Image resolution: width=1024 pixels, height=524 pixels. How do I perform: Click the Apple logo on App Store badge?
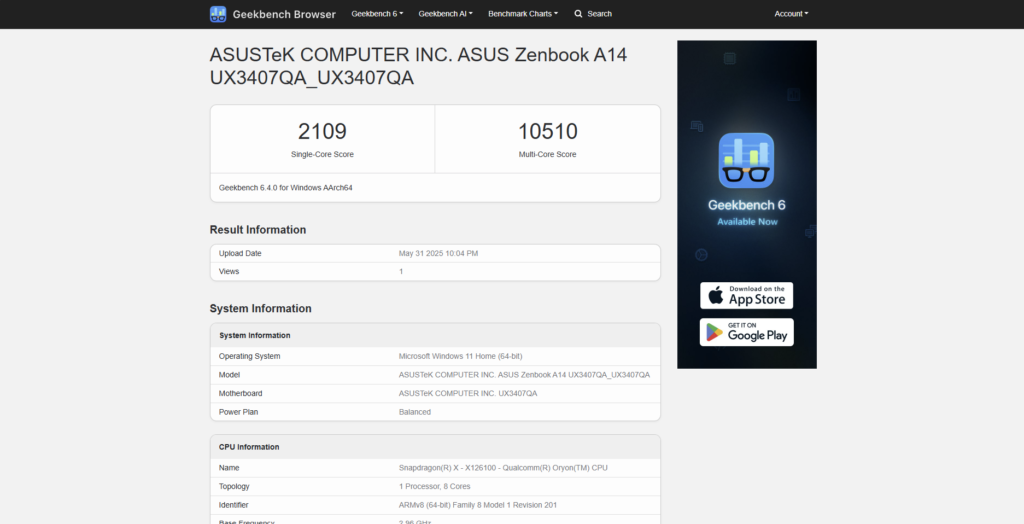(x=715, y=296)
